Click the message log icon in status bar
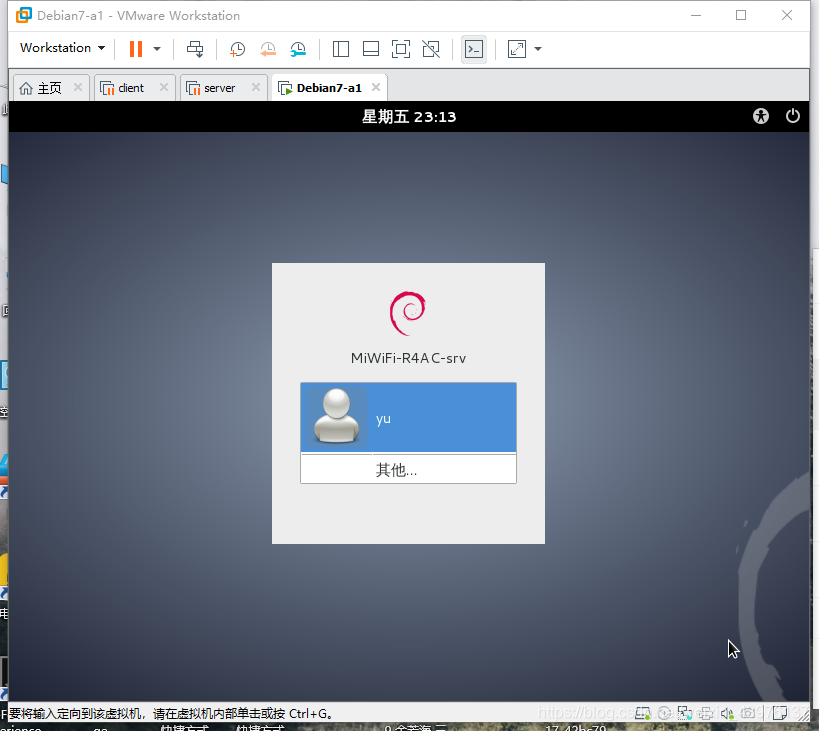The height and width of the screenshot is (731, 819). coord(780,713)
